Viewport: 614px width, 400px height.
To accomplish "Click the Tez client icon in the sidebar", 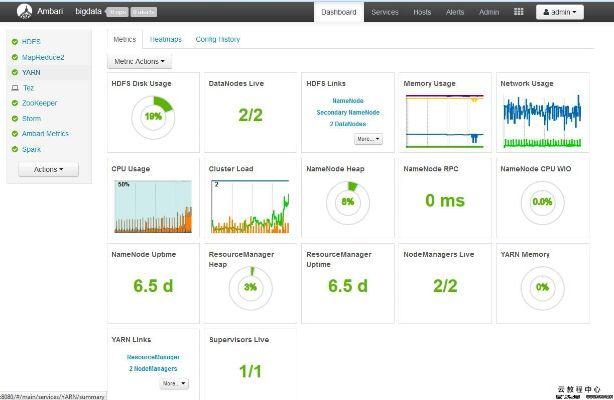I will click(x=14, y=88).
